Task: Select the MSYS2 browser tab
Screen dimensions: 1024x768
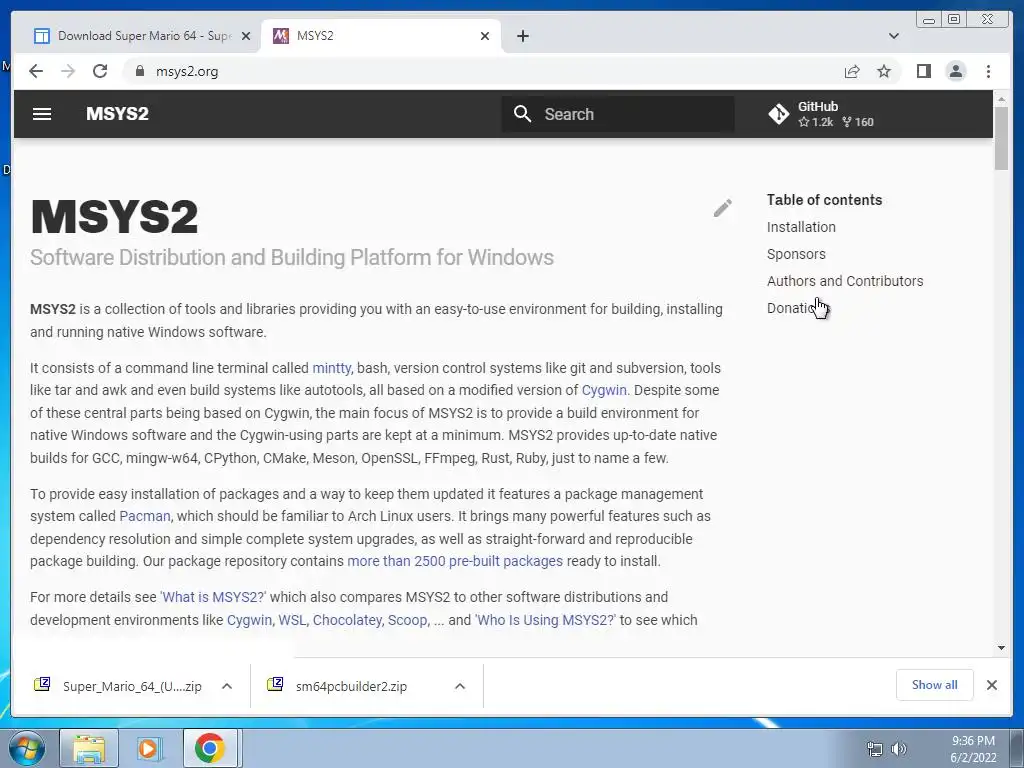Action: pos(381,36)
